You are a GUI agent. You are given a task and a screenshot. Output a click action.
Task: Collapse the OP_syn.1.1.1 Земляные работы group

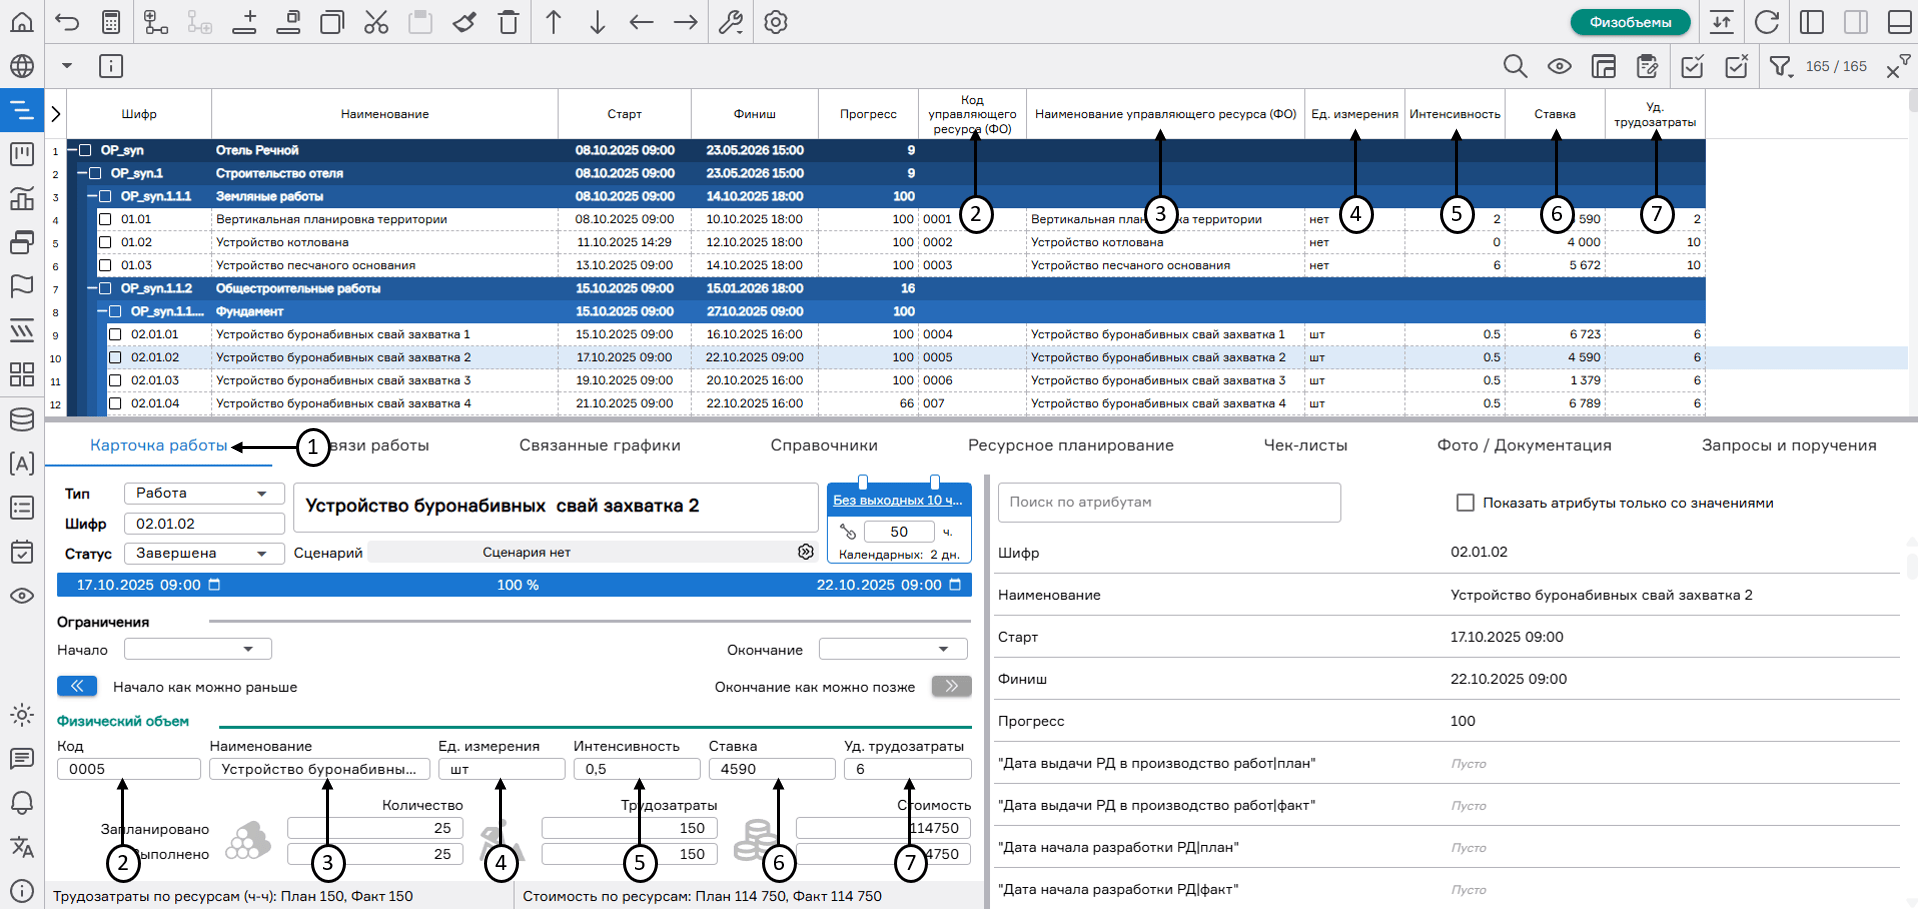click(x=92, y=196)
